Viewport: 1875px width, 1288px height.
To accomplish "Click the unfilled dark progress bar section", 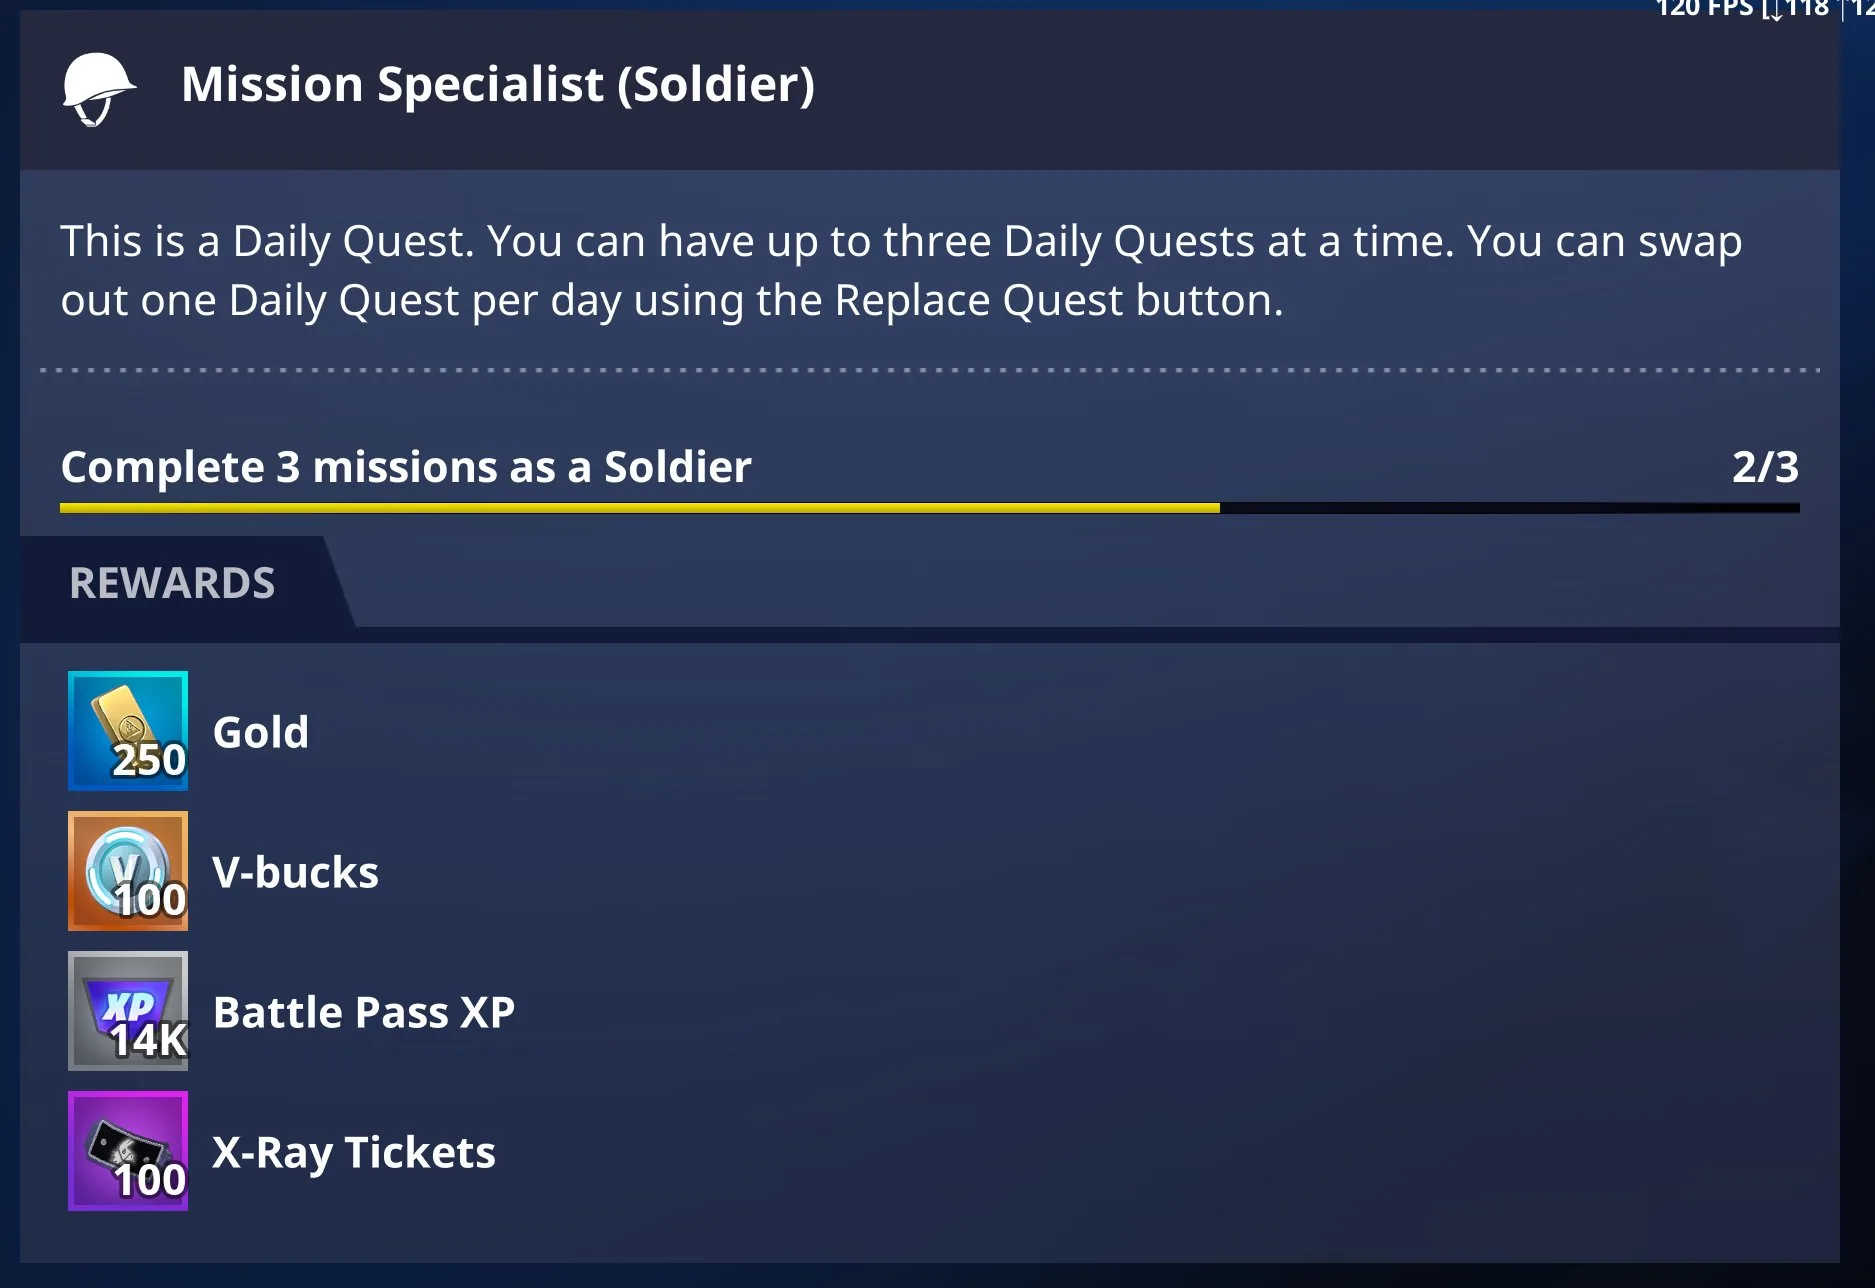I will point(1510,508).
